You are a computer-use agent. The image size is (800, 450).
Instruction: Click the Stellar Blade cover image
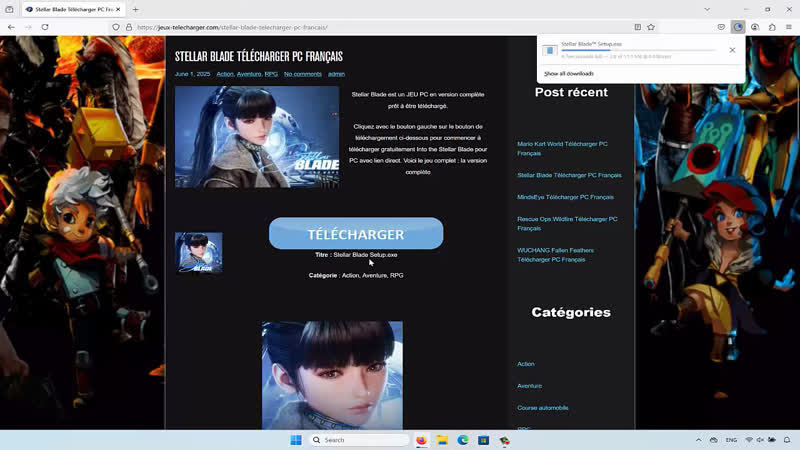[x=257, y=137]
